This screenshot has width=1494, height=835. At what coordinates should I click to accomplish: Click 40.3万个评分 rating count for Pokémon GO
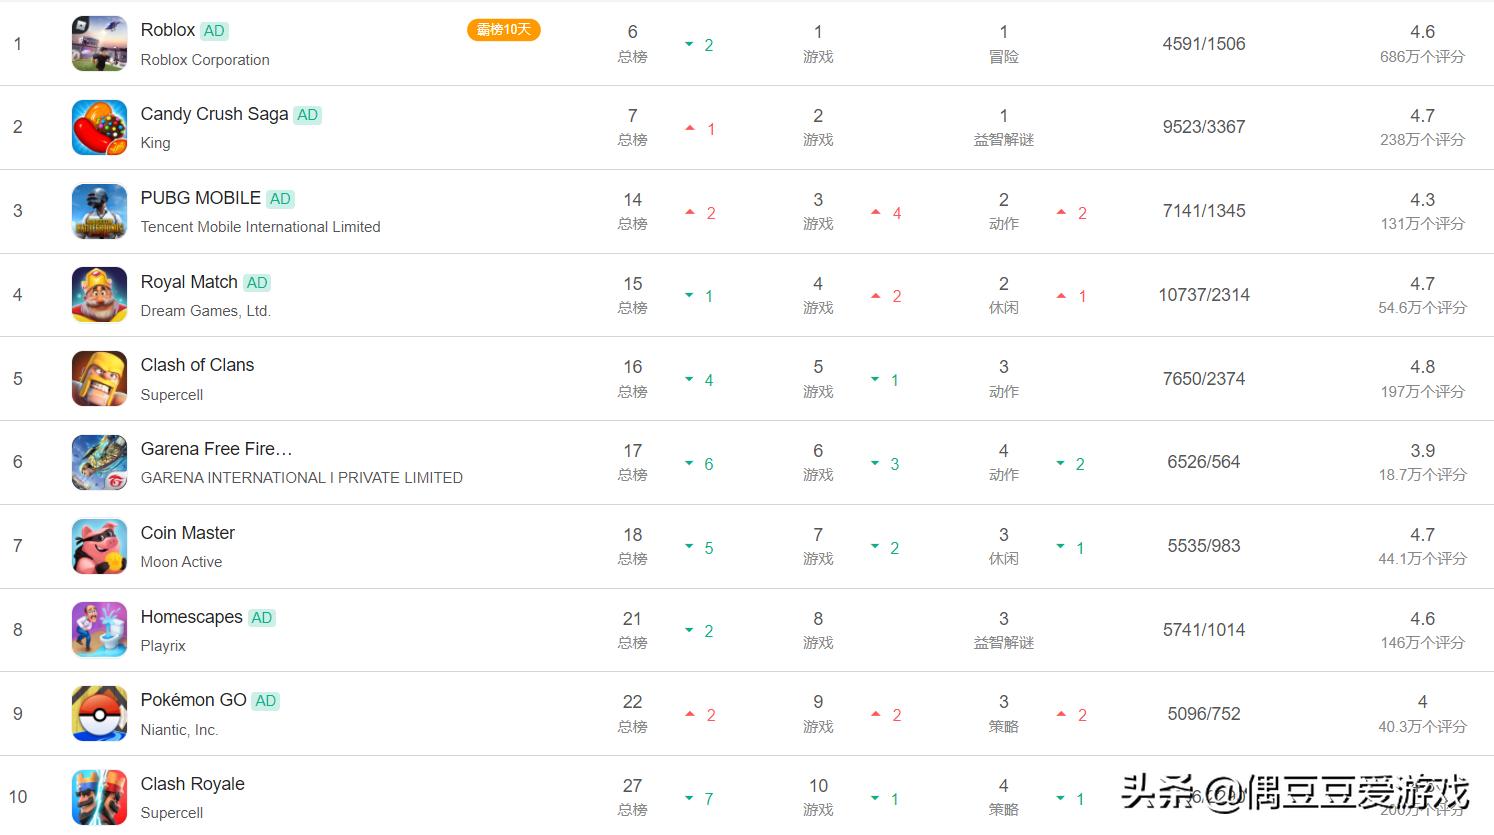tap(1422, 727)
